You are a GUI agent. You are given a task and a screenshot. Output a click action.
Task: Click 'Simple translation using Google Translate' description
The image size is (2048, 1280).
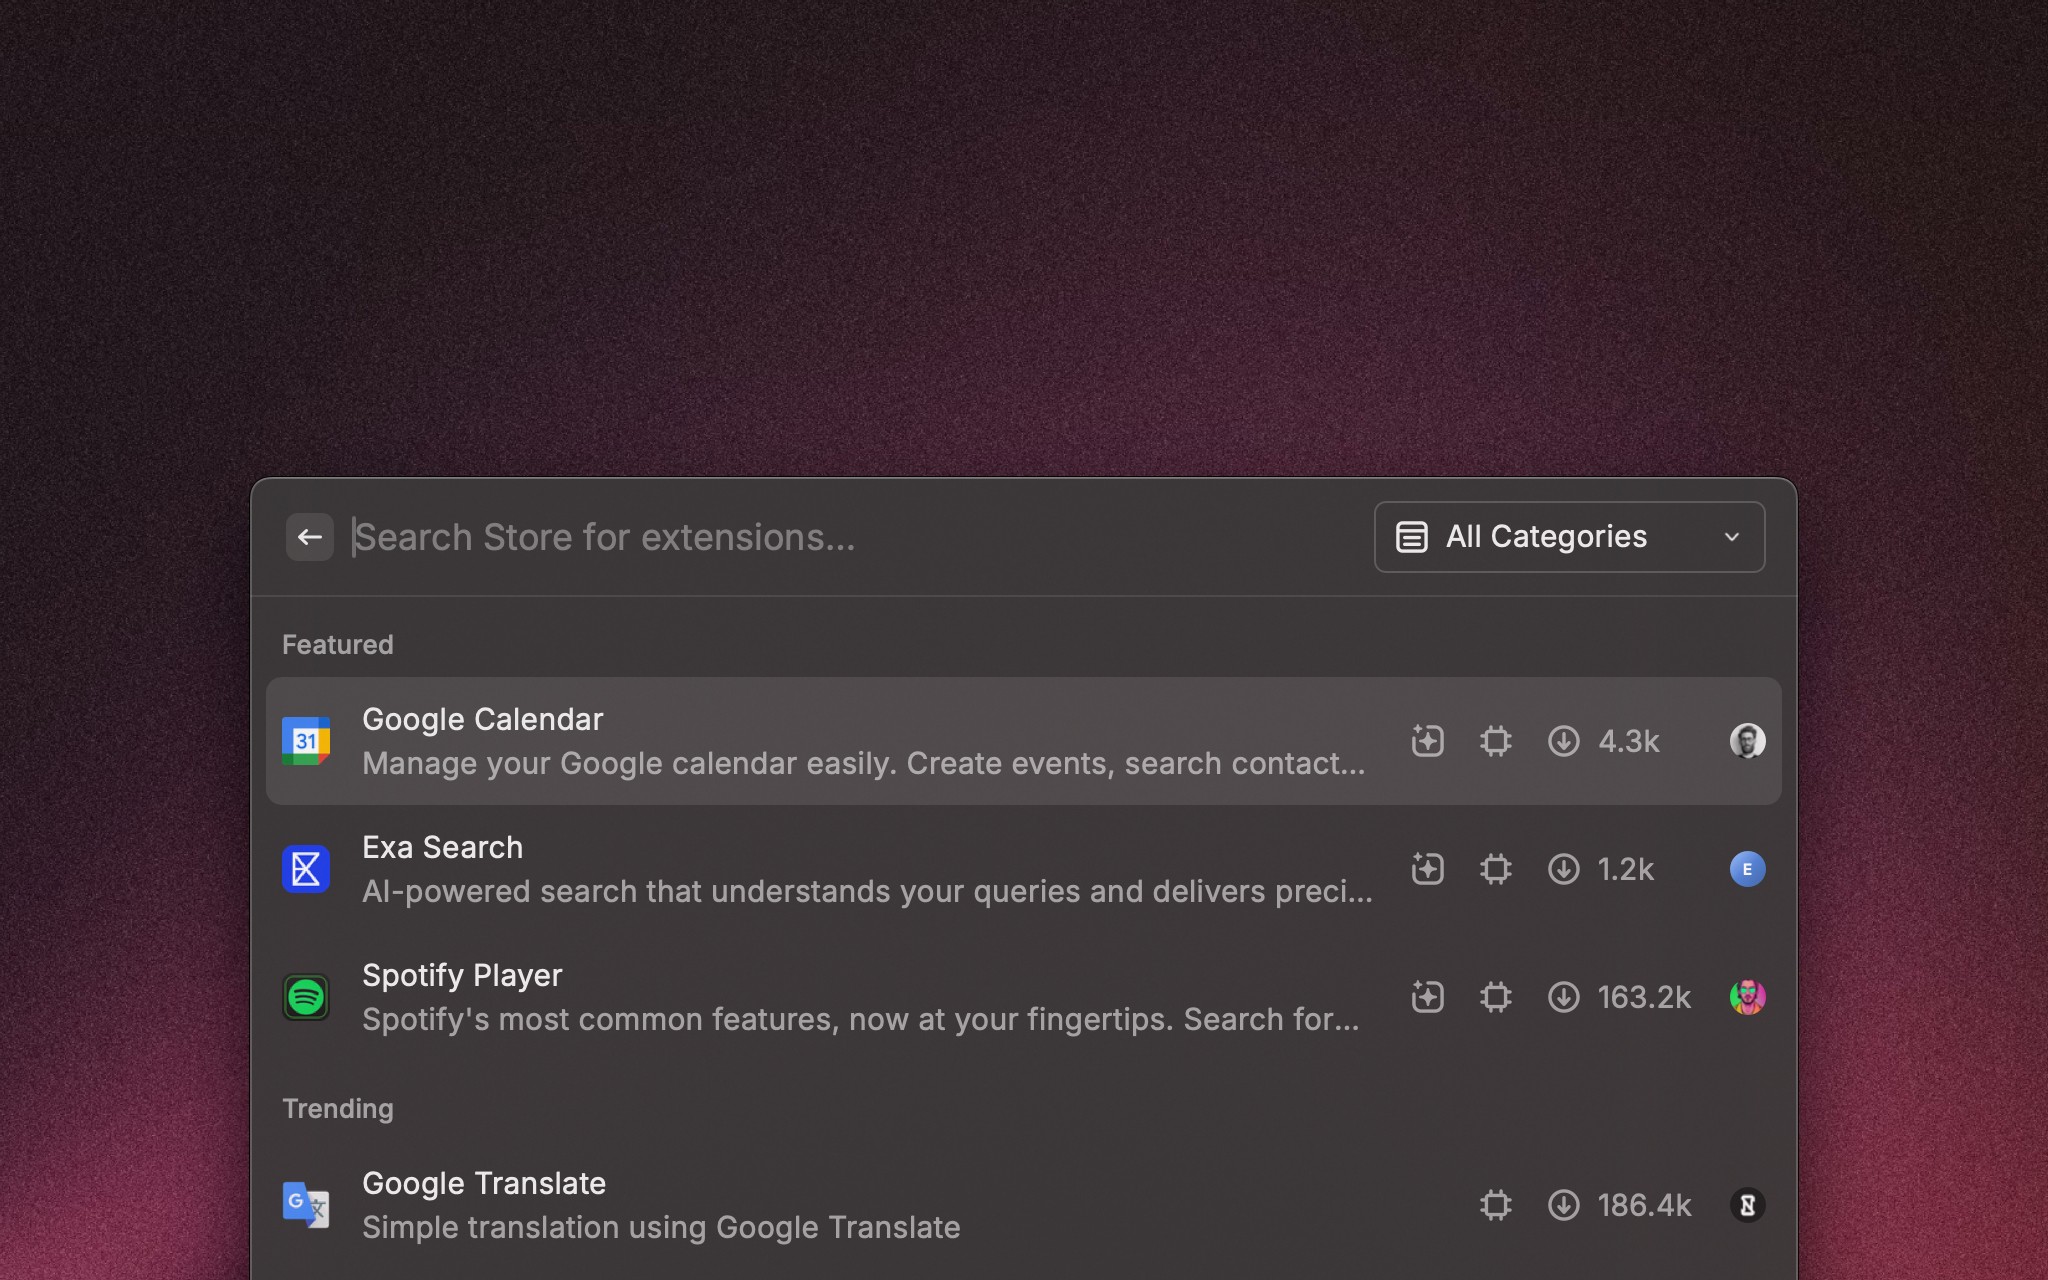661,1227
